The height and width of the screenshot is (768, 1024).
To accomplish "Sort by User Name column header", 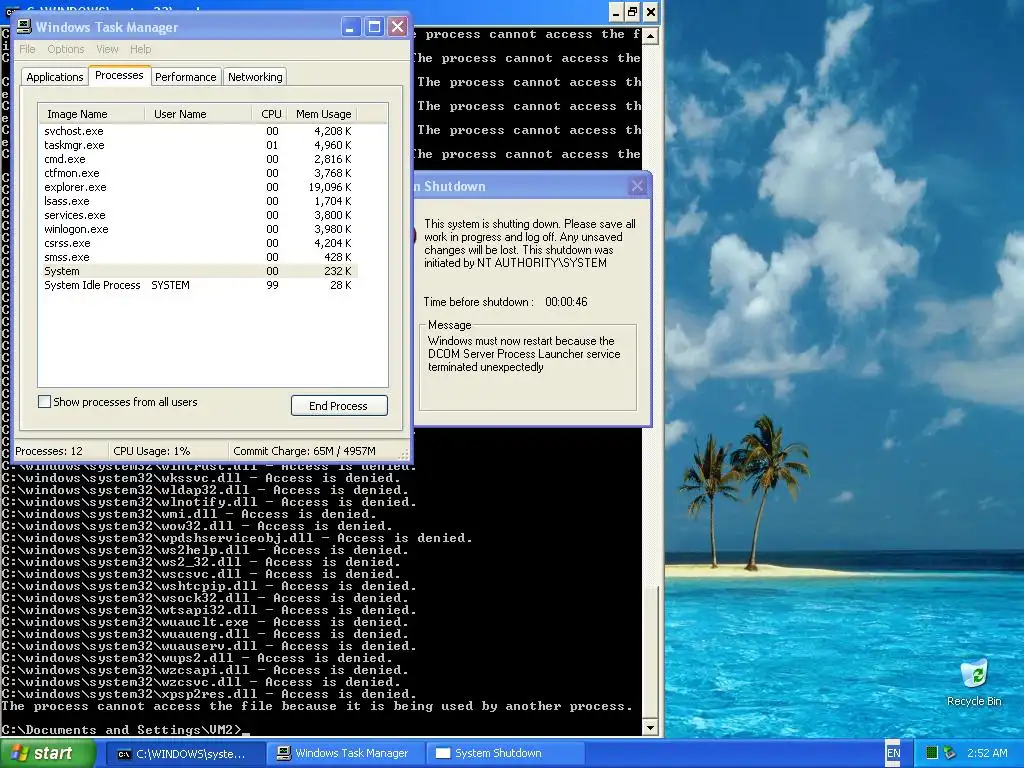I will click(x=198, y=114).
